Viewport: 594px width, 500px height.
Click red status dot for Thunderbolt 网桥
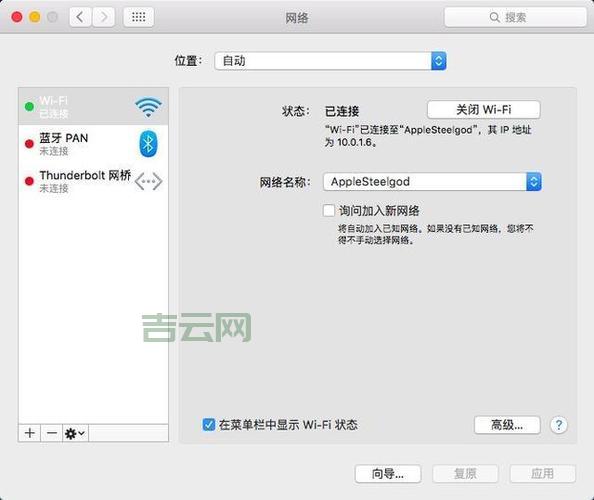point(29,181)
